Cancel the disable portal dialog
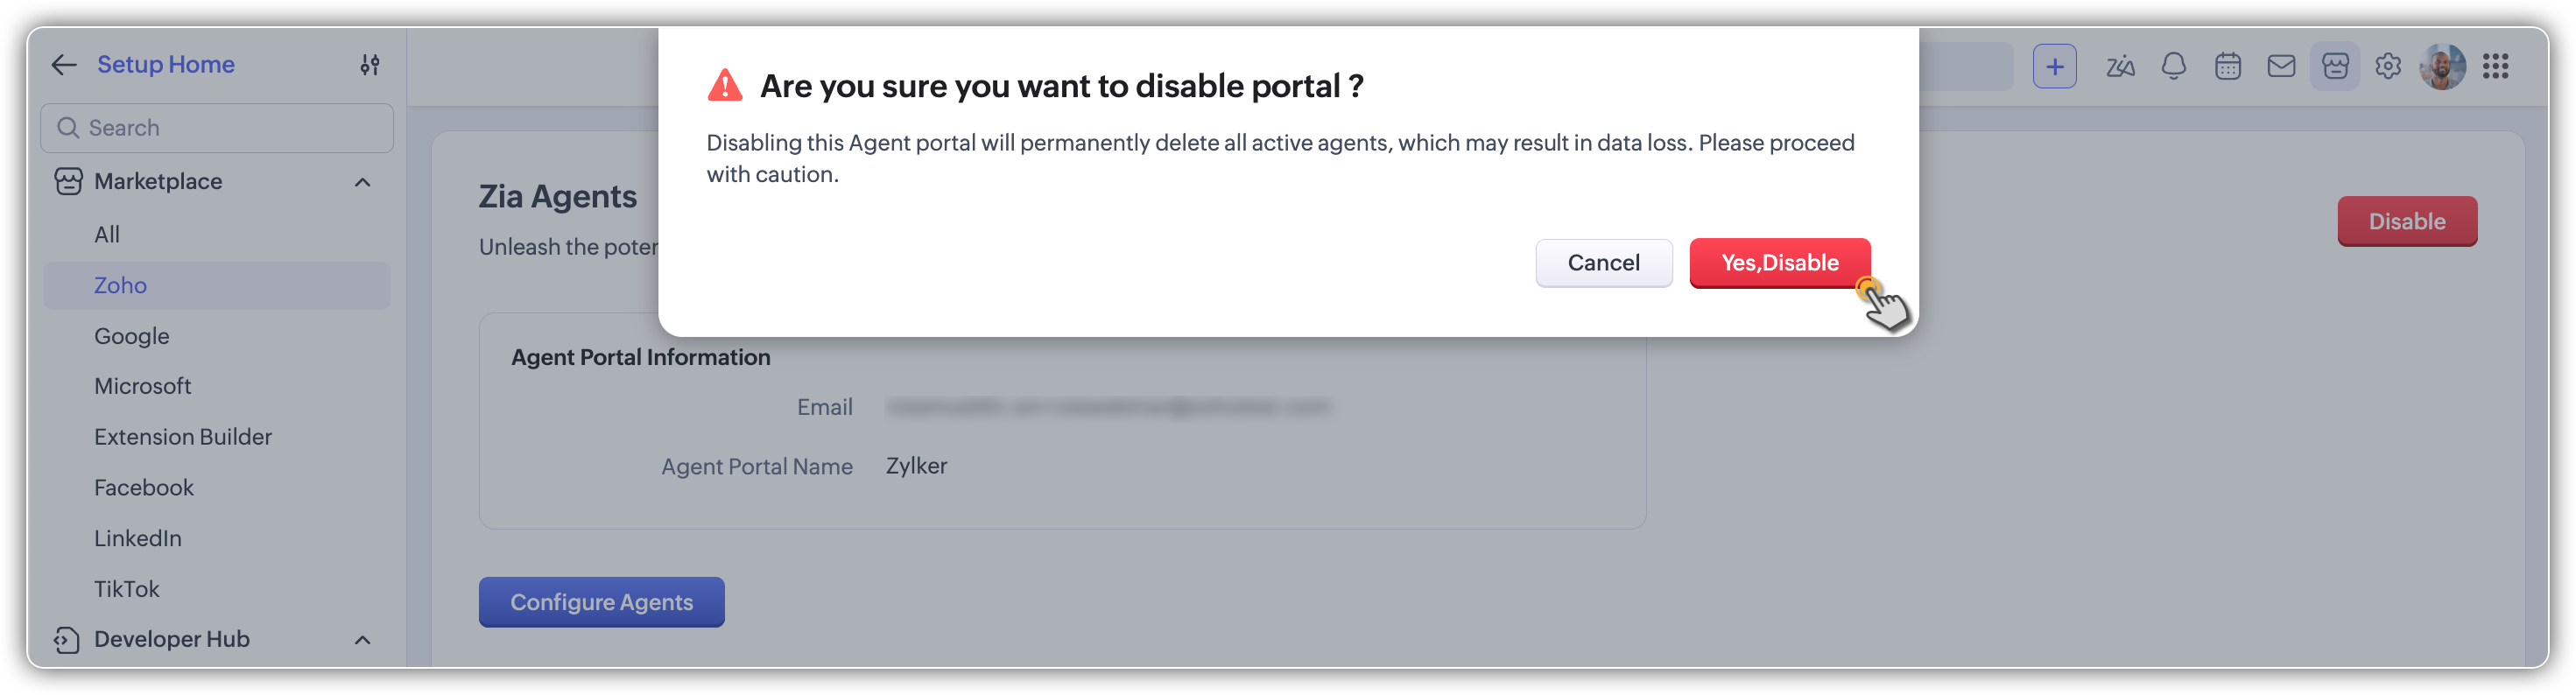Viewport: 2576px width, 695px height. pos(1603,263)
